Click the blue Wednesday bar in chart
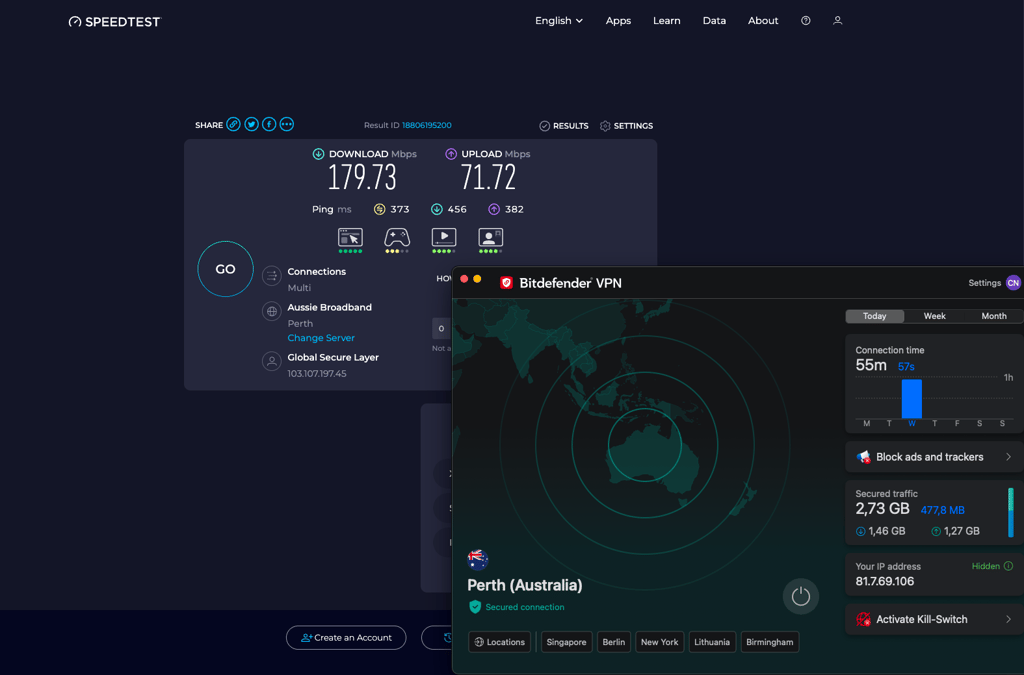The image size is (1024, 675). [912, 398]
